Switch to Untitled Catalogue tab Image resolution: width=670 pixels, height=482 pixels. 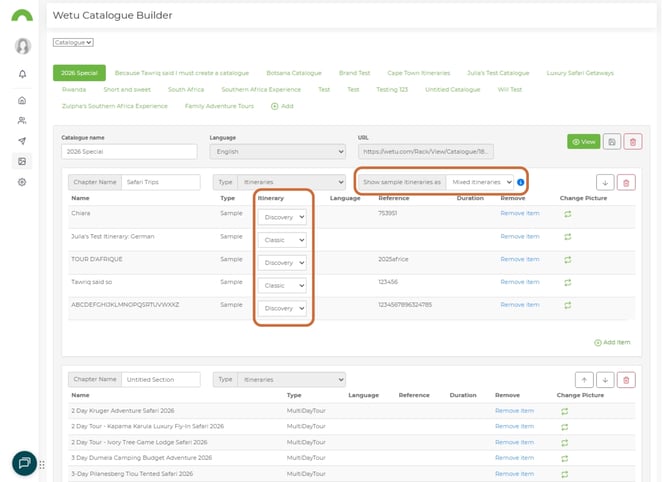click(453, 89)
